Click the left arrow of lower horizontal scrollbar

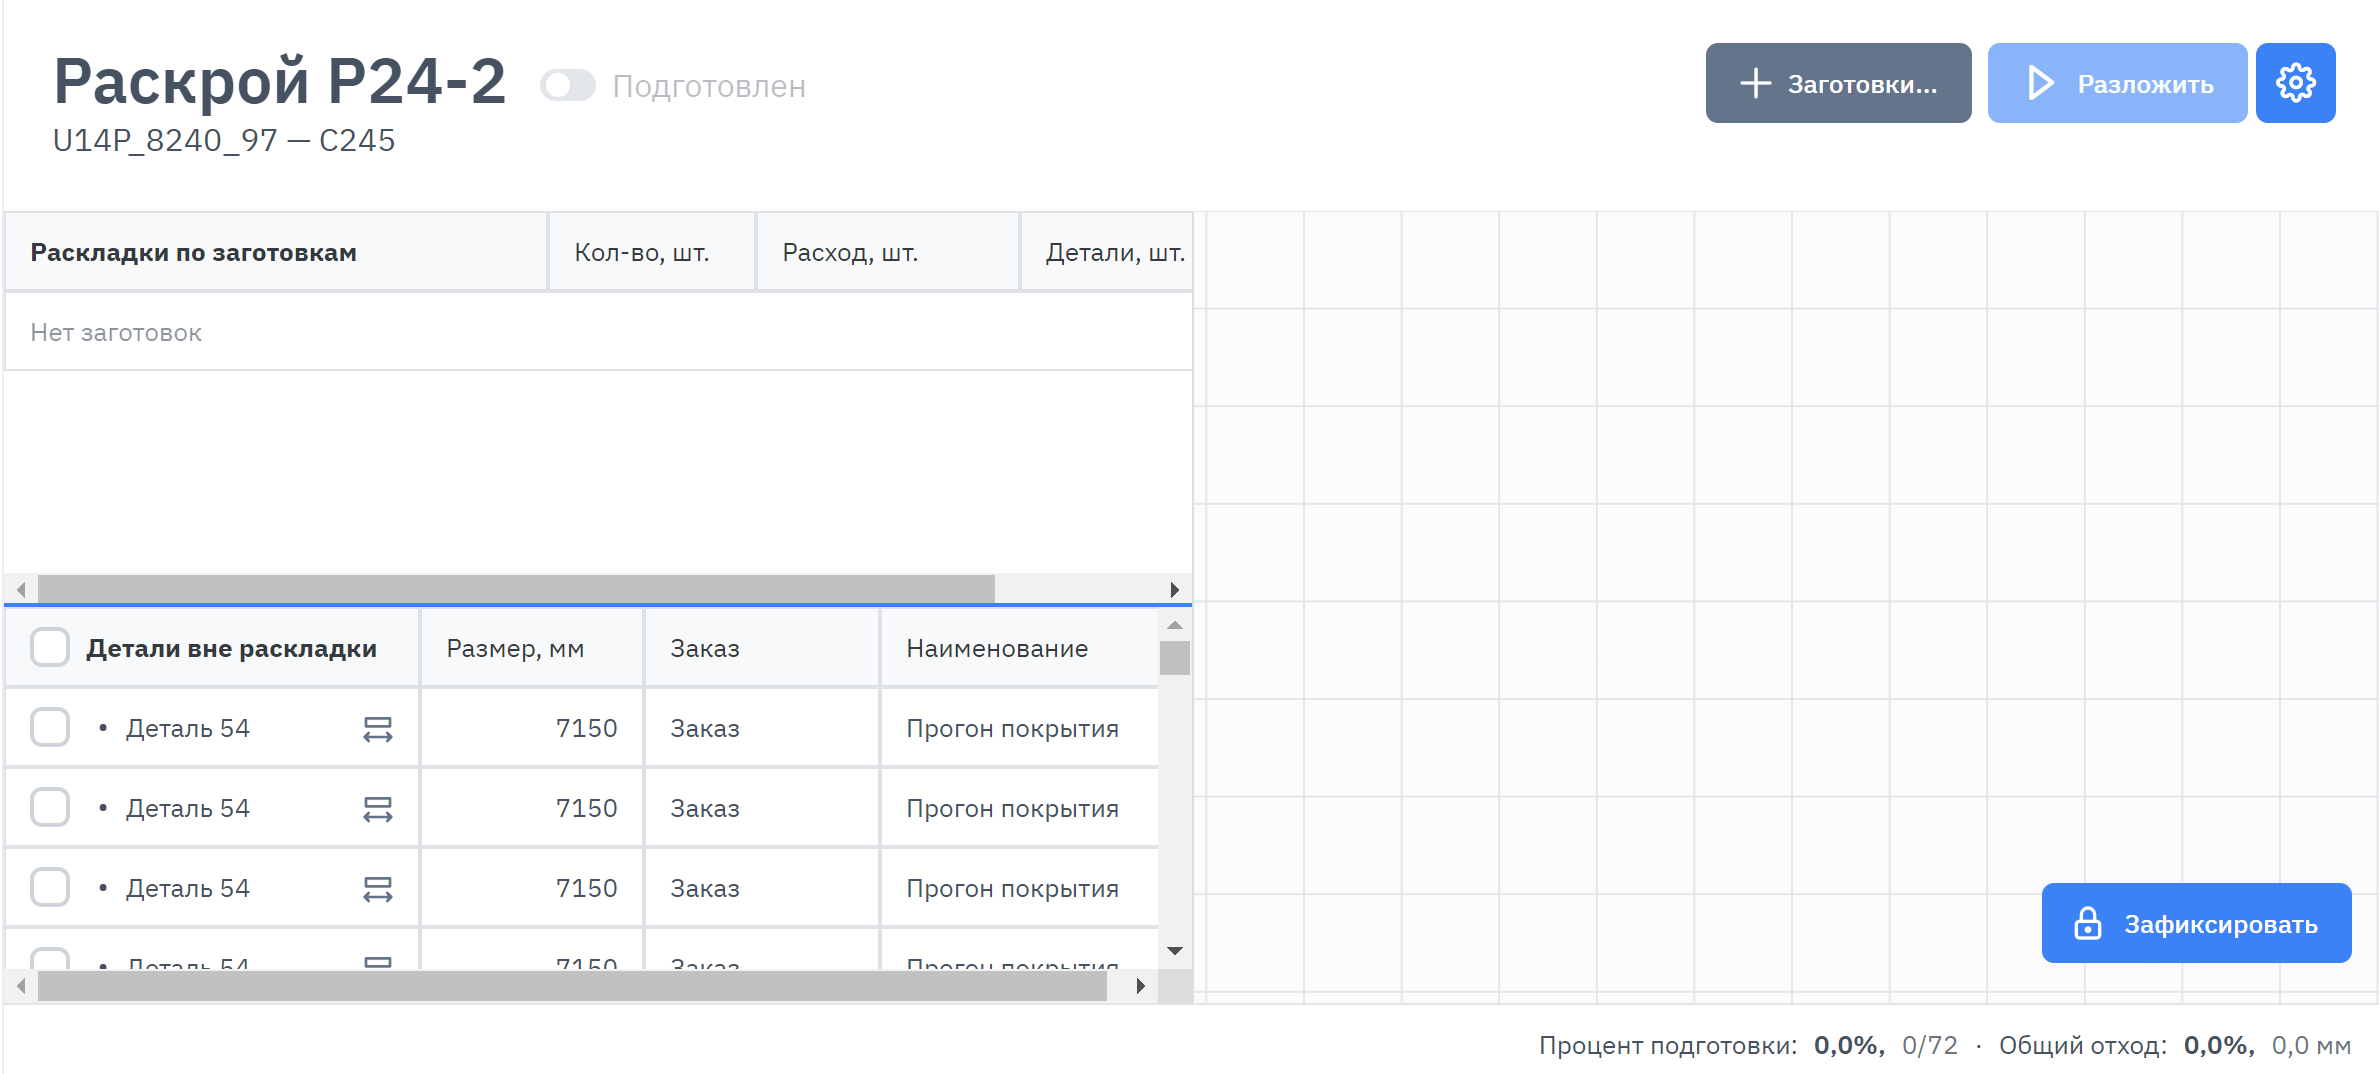(21, 986)
